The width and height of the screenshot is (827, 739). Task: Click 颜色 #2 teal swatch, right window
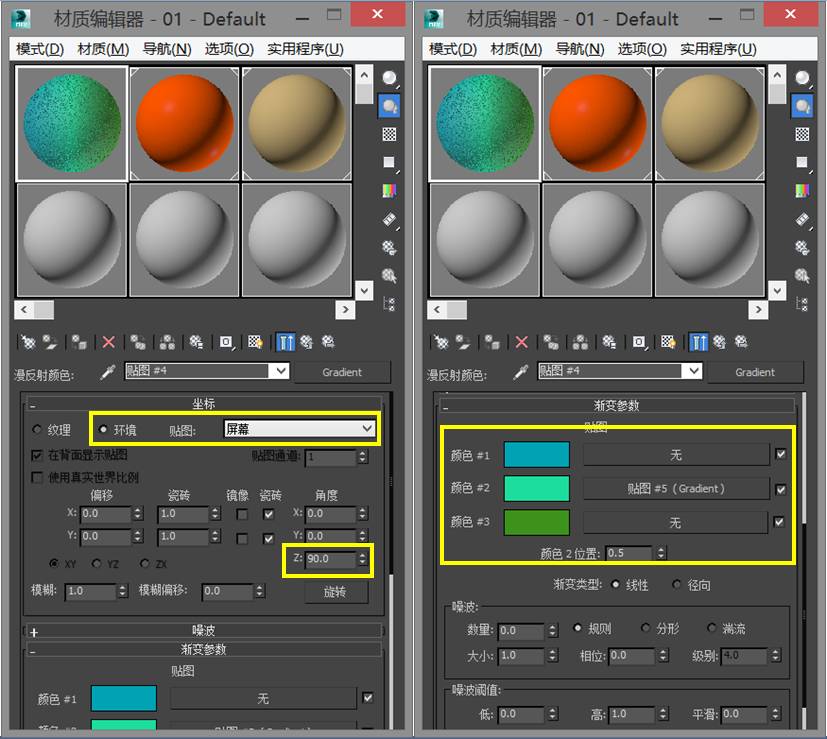click(536, 488)
